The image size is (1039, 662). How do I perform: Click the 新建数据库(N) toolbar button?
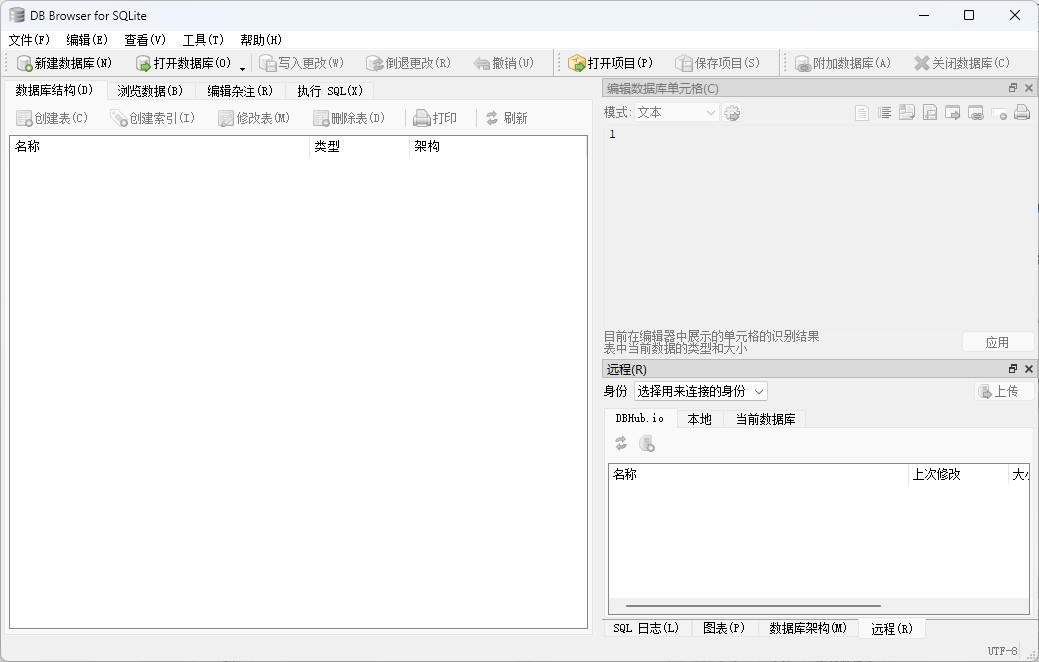coord(64,63)
